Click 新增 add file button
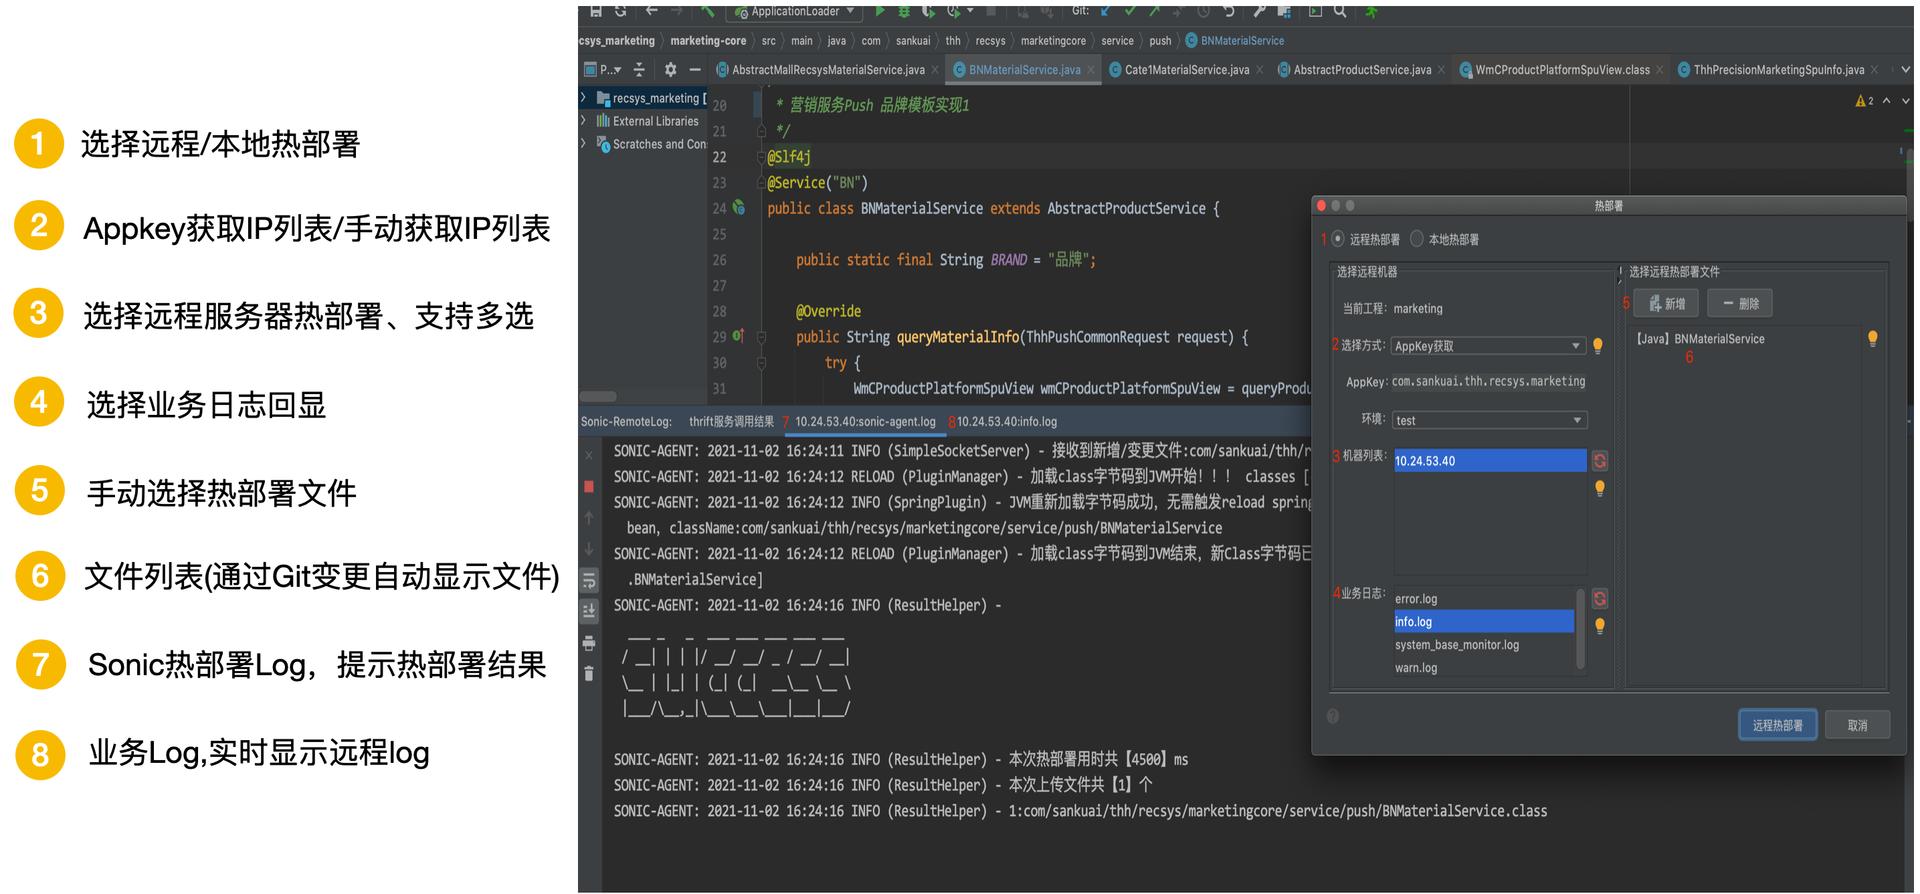 (1667, 303)
